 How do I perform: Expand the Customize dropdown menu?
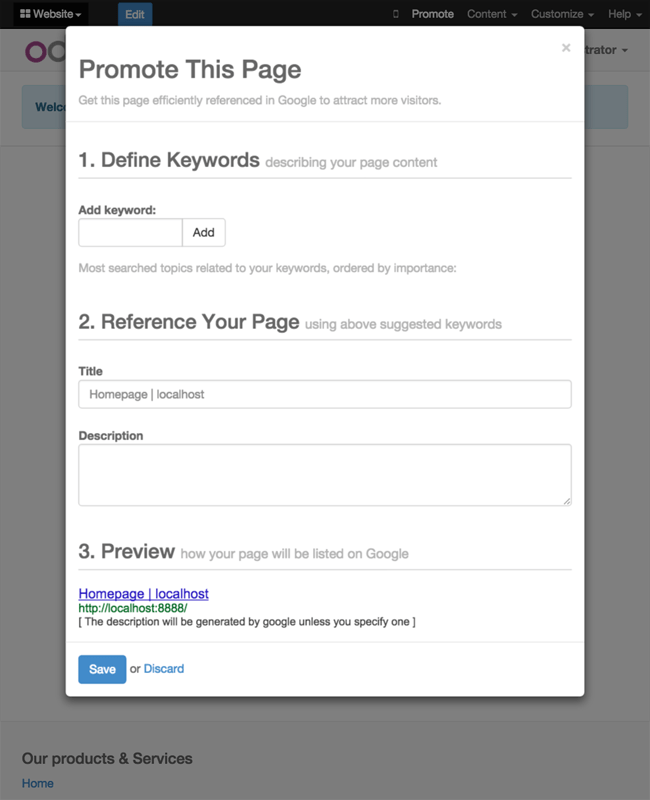pyautogui.click(x=562, y=14)
